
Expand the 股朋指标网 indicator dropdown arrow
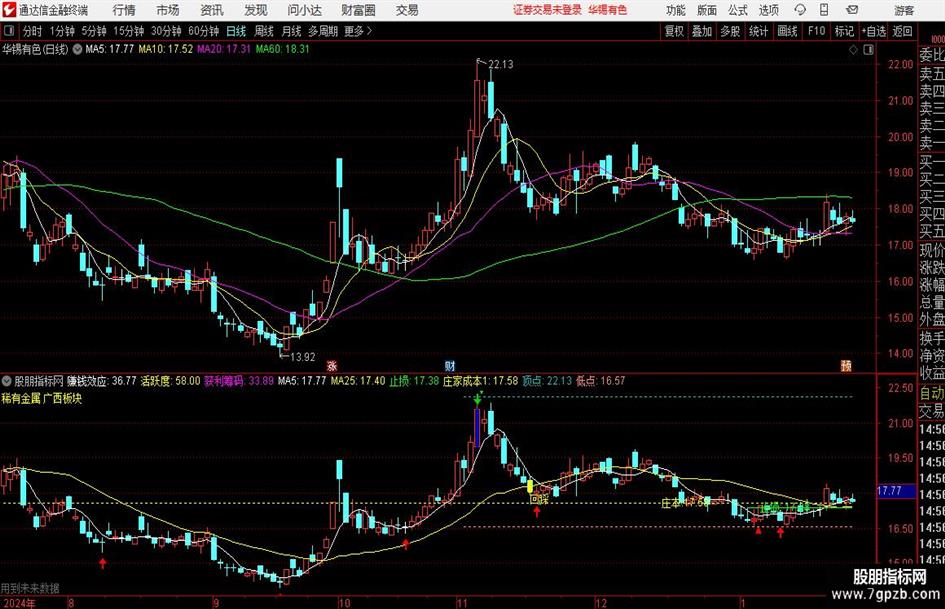[x=7, y=381]
